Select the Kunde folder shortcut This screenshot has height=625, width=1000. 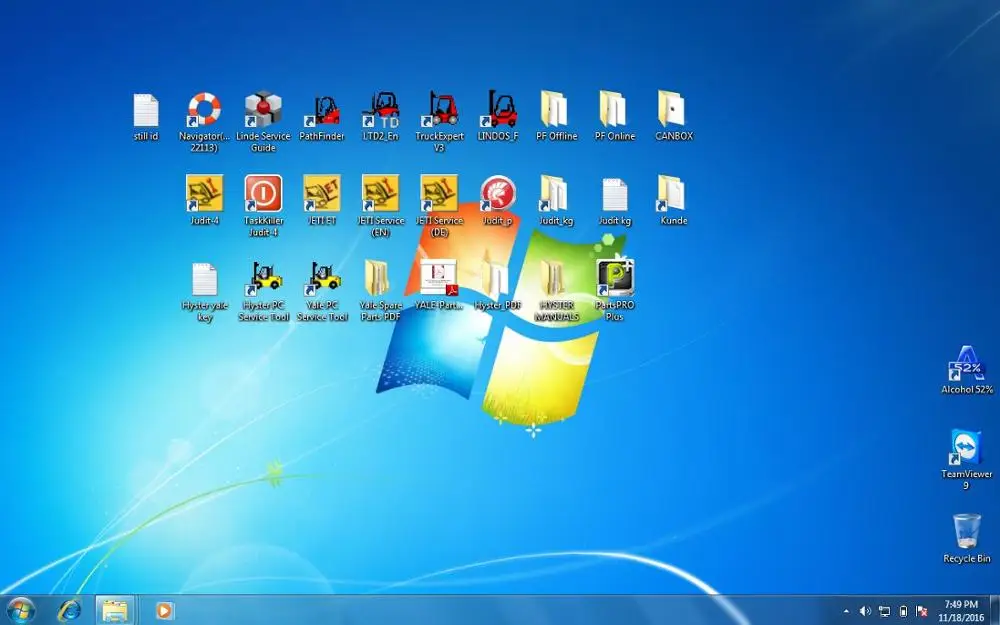(x=671, y=193)
